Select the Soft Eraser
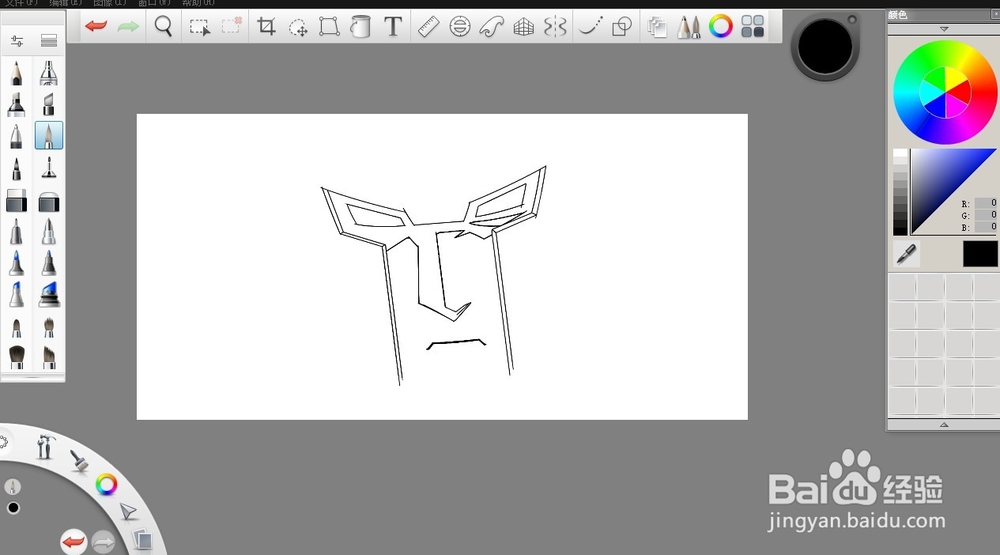Image resolution: width=1000 pixels, height=555 pixels. click(x=48, y=201)
